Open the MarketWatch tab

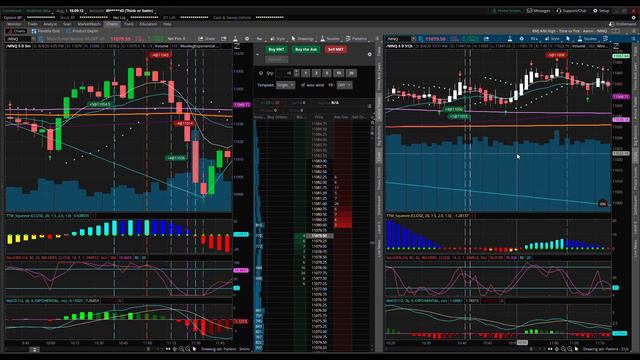tap(89, 24)
